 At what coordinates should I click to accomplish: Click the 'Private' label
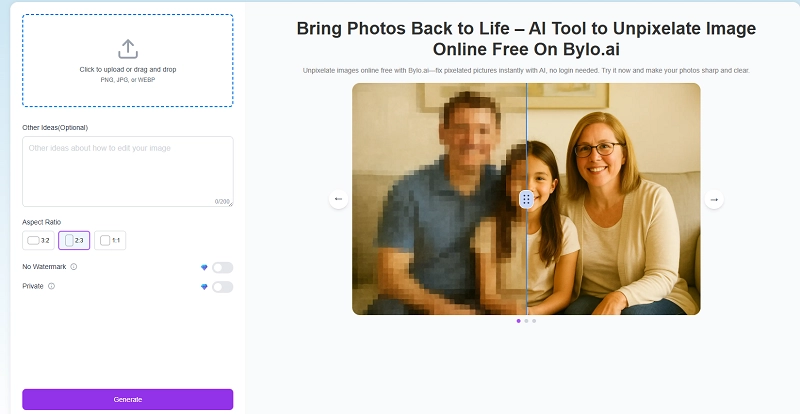[33, 286]
